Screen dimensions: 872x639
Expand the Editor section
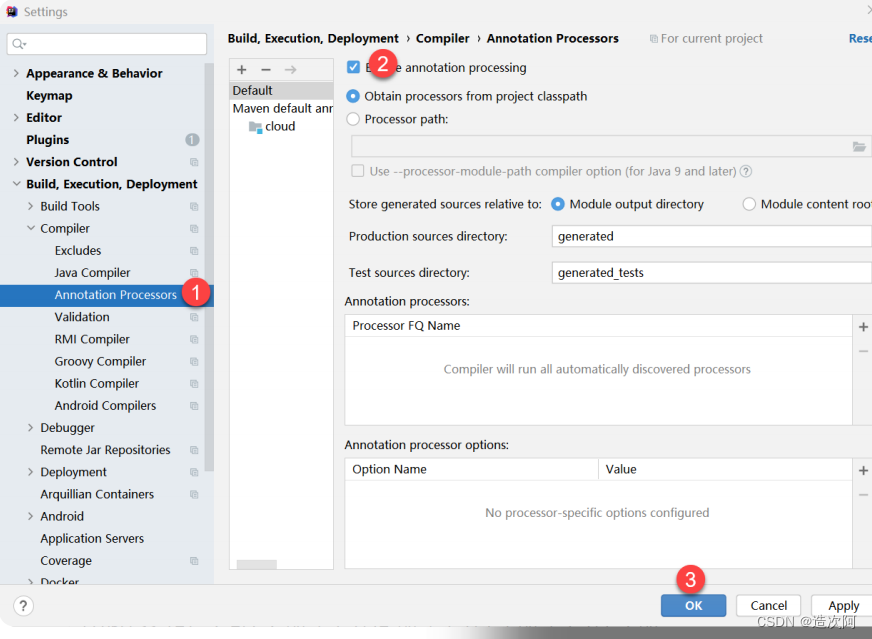pos(16,117)
